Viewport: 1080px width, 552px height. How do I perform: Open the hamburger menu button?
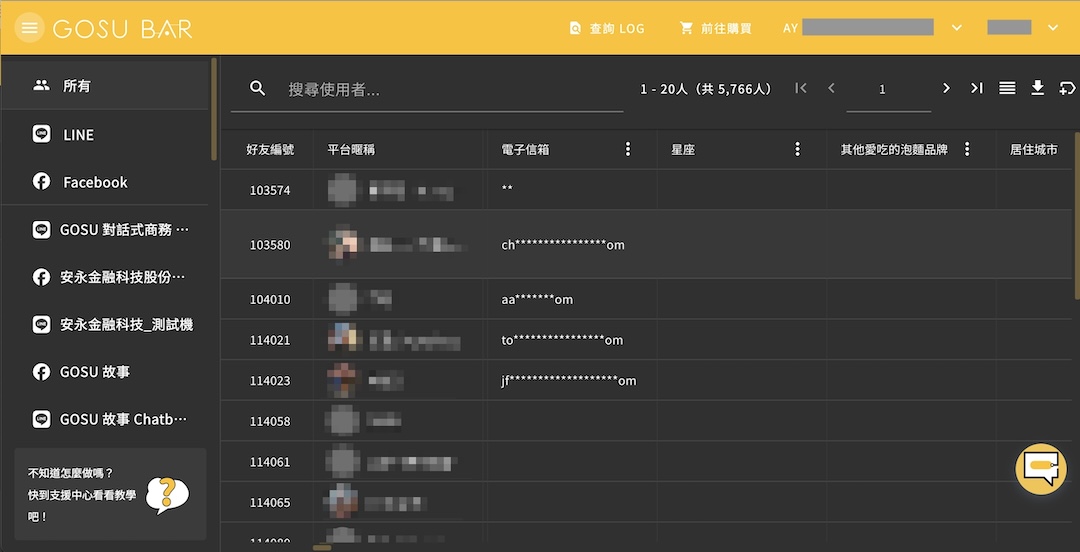[29, 28]
